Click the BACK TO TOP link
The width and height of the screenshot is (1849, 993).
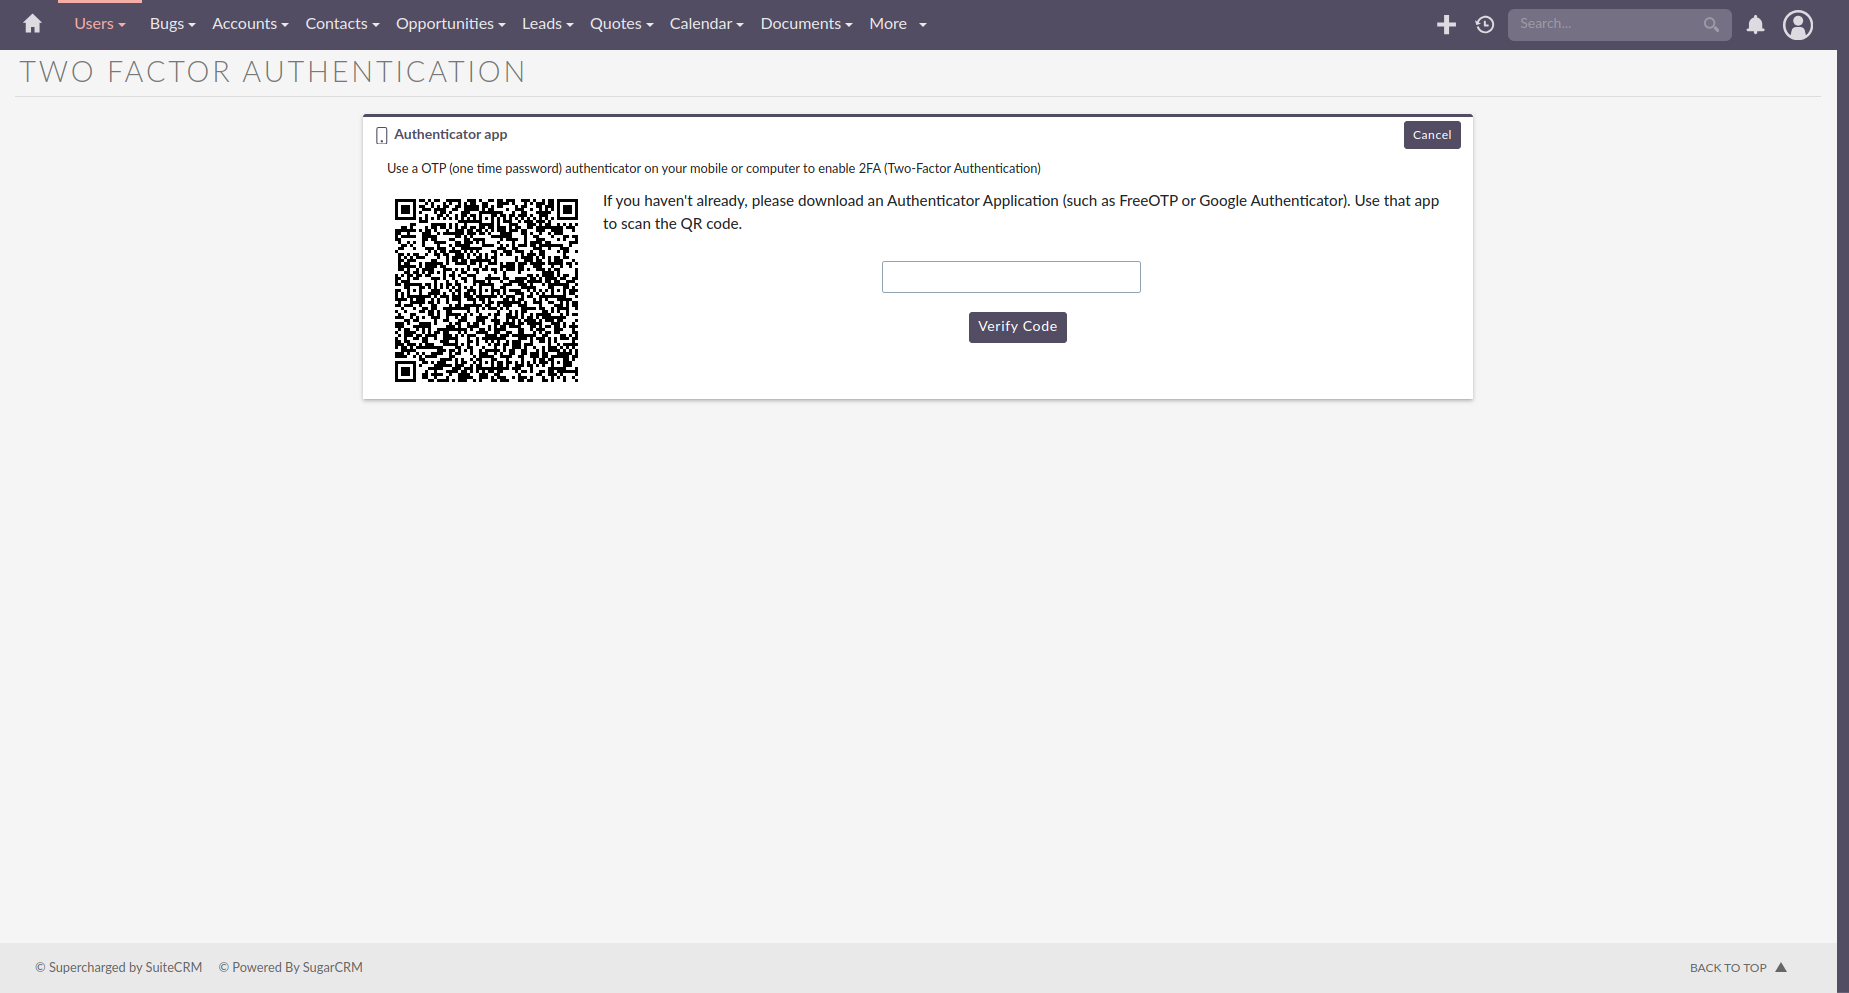tap(1727, 967)
